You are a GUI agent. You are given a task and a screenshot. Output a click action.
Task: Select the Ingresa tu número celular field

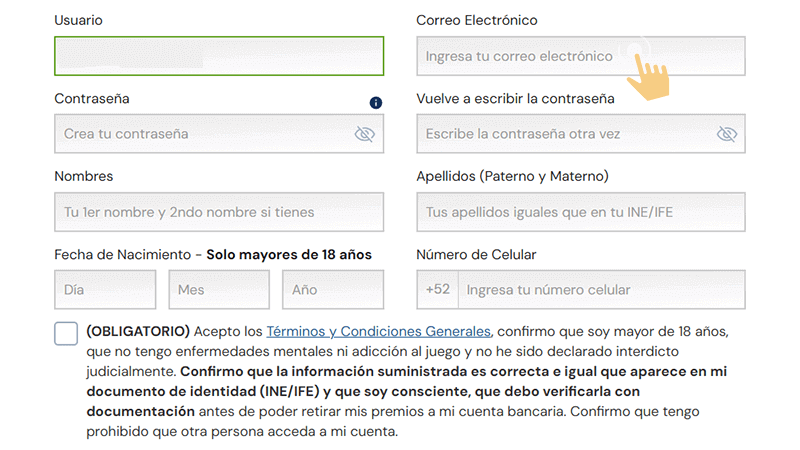pyautogui.click(x=600, y=290)
